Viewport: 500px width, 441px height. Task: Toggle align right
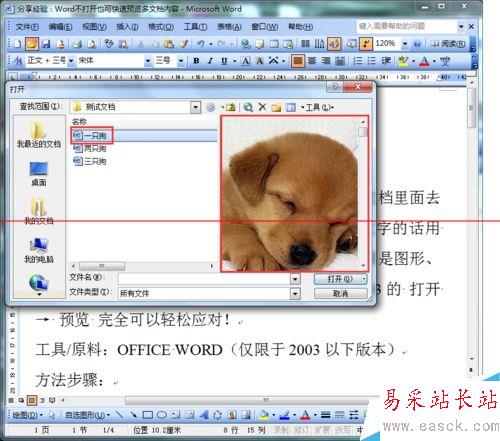[x=326, y=61]
